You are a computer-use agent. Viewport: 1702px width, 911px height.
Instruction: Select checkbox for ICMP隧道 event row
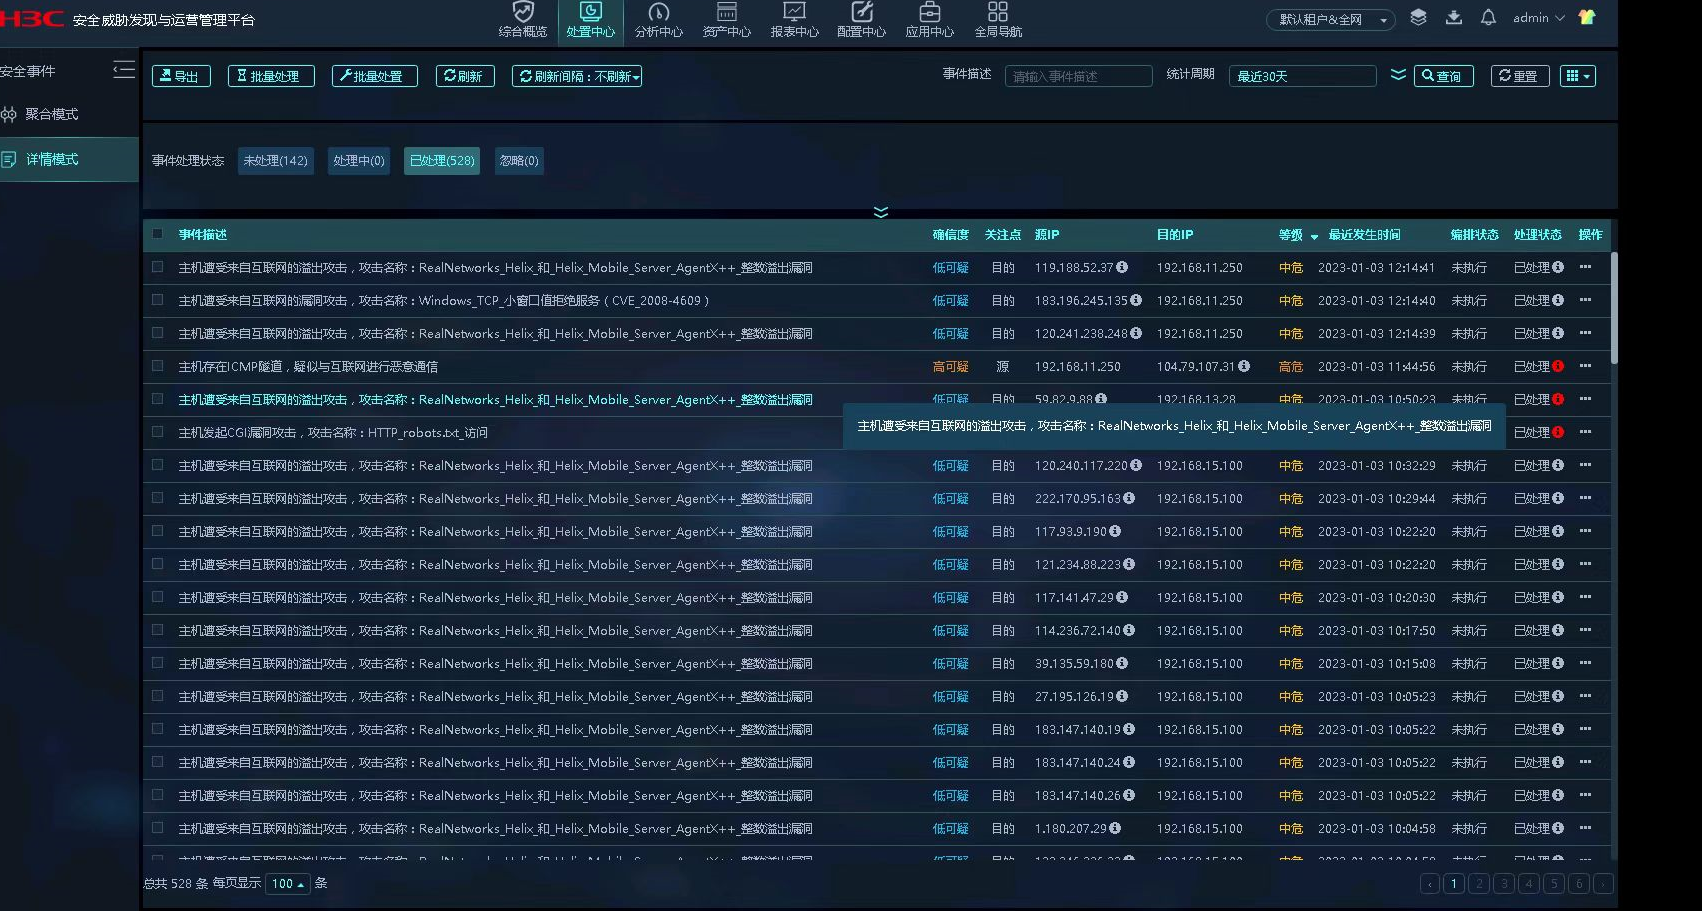click(158, 366)
